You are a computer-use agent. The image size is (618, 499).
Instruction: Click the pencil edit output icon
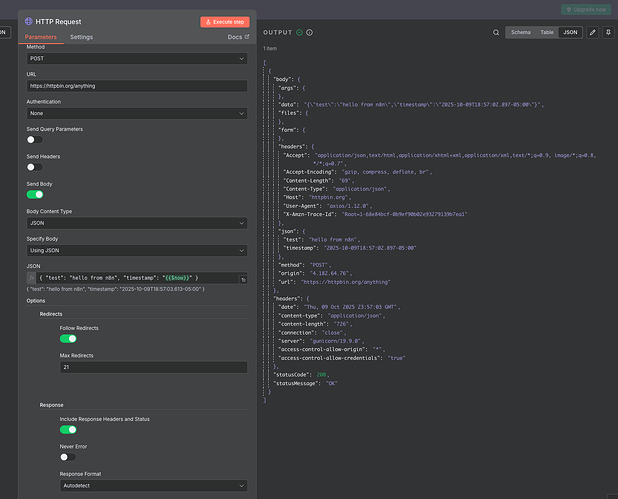pos(592,32)
